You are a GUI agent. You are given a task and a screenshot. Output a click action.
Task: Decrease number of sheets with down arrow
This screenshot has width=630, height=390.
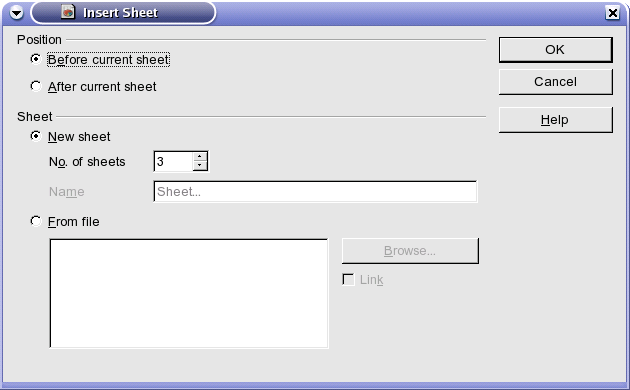[200, 165]
